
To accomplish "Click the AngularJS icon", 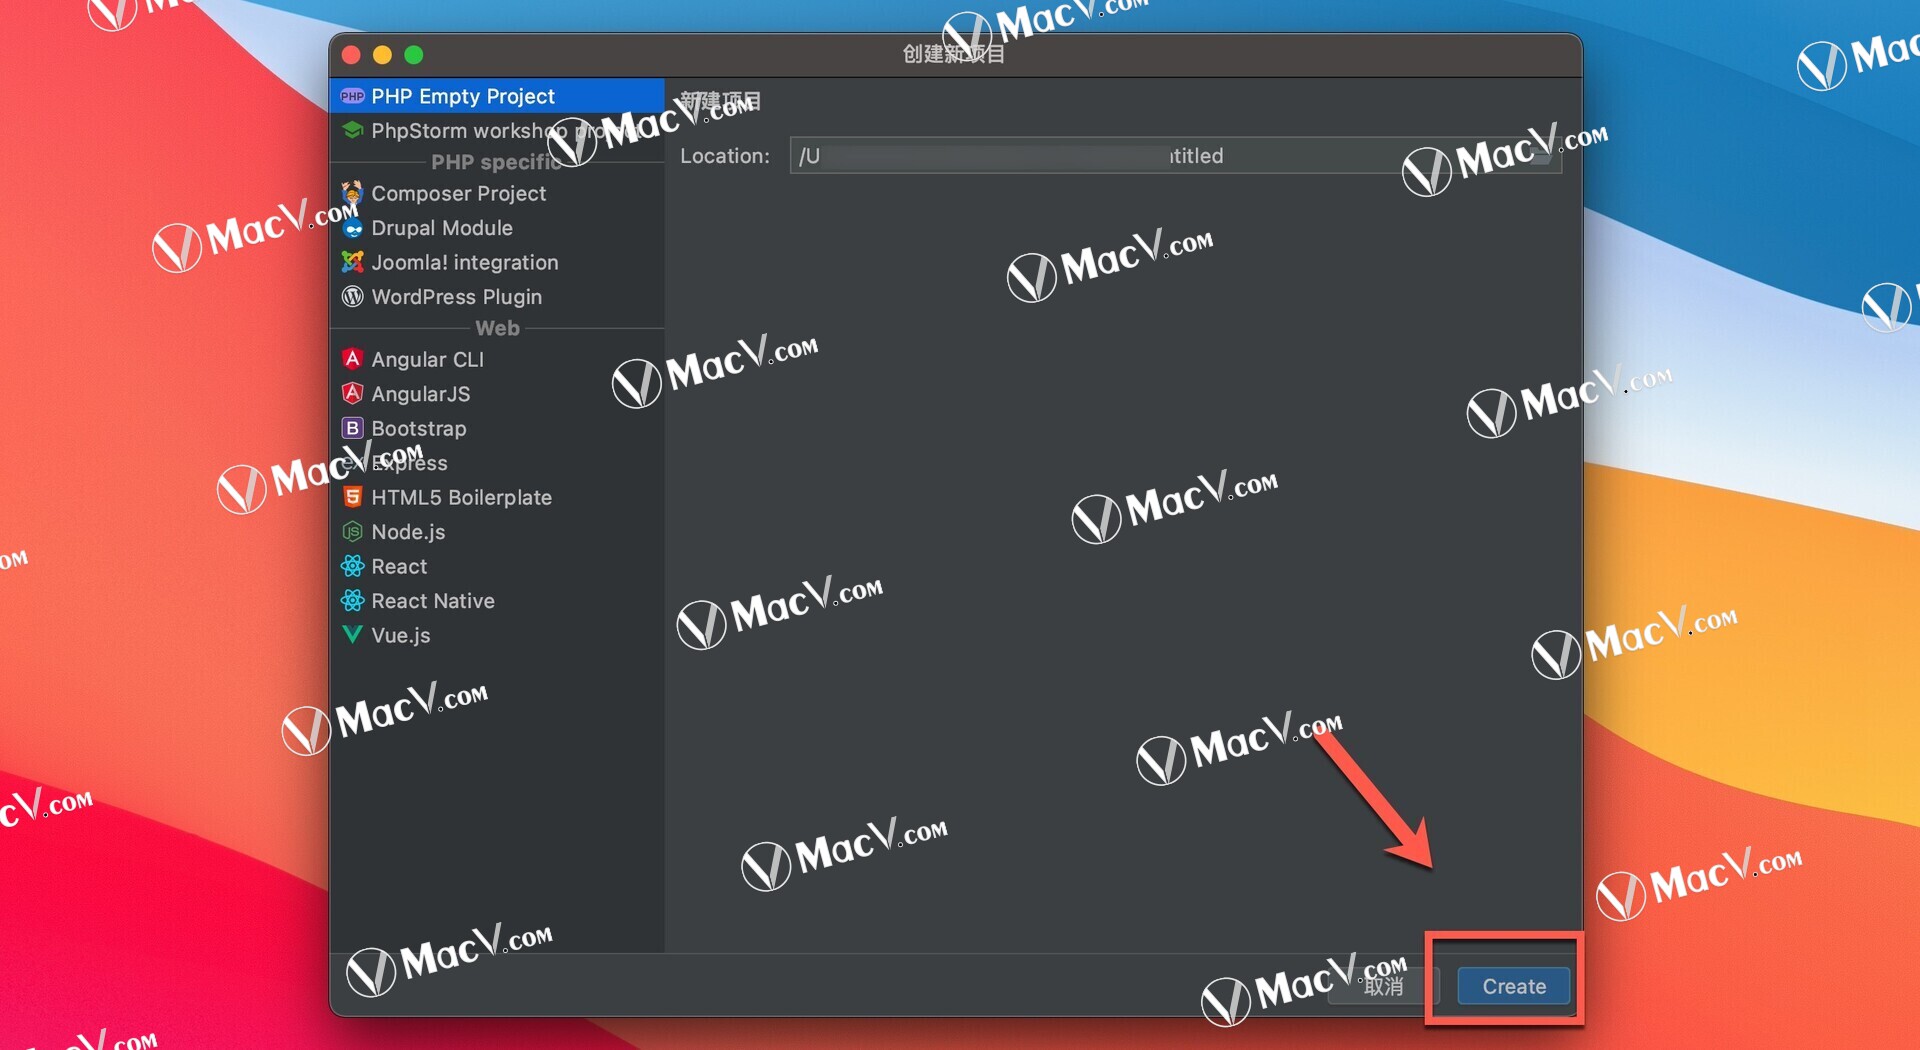I will coord(352,393).
